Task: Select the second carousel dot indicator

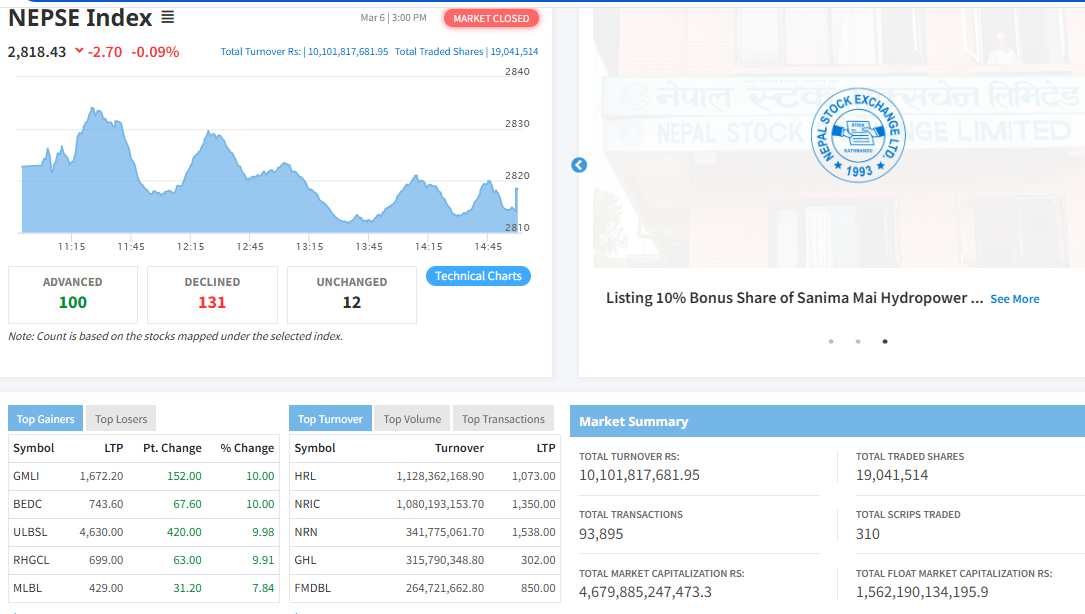Action: (858, 341)
